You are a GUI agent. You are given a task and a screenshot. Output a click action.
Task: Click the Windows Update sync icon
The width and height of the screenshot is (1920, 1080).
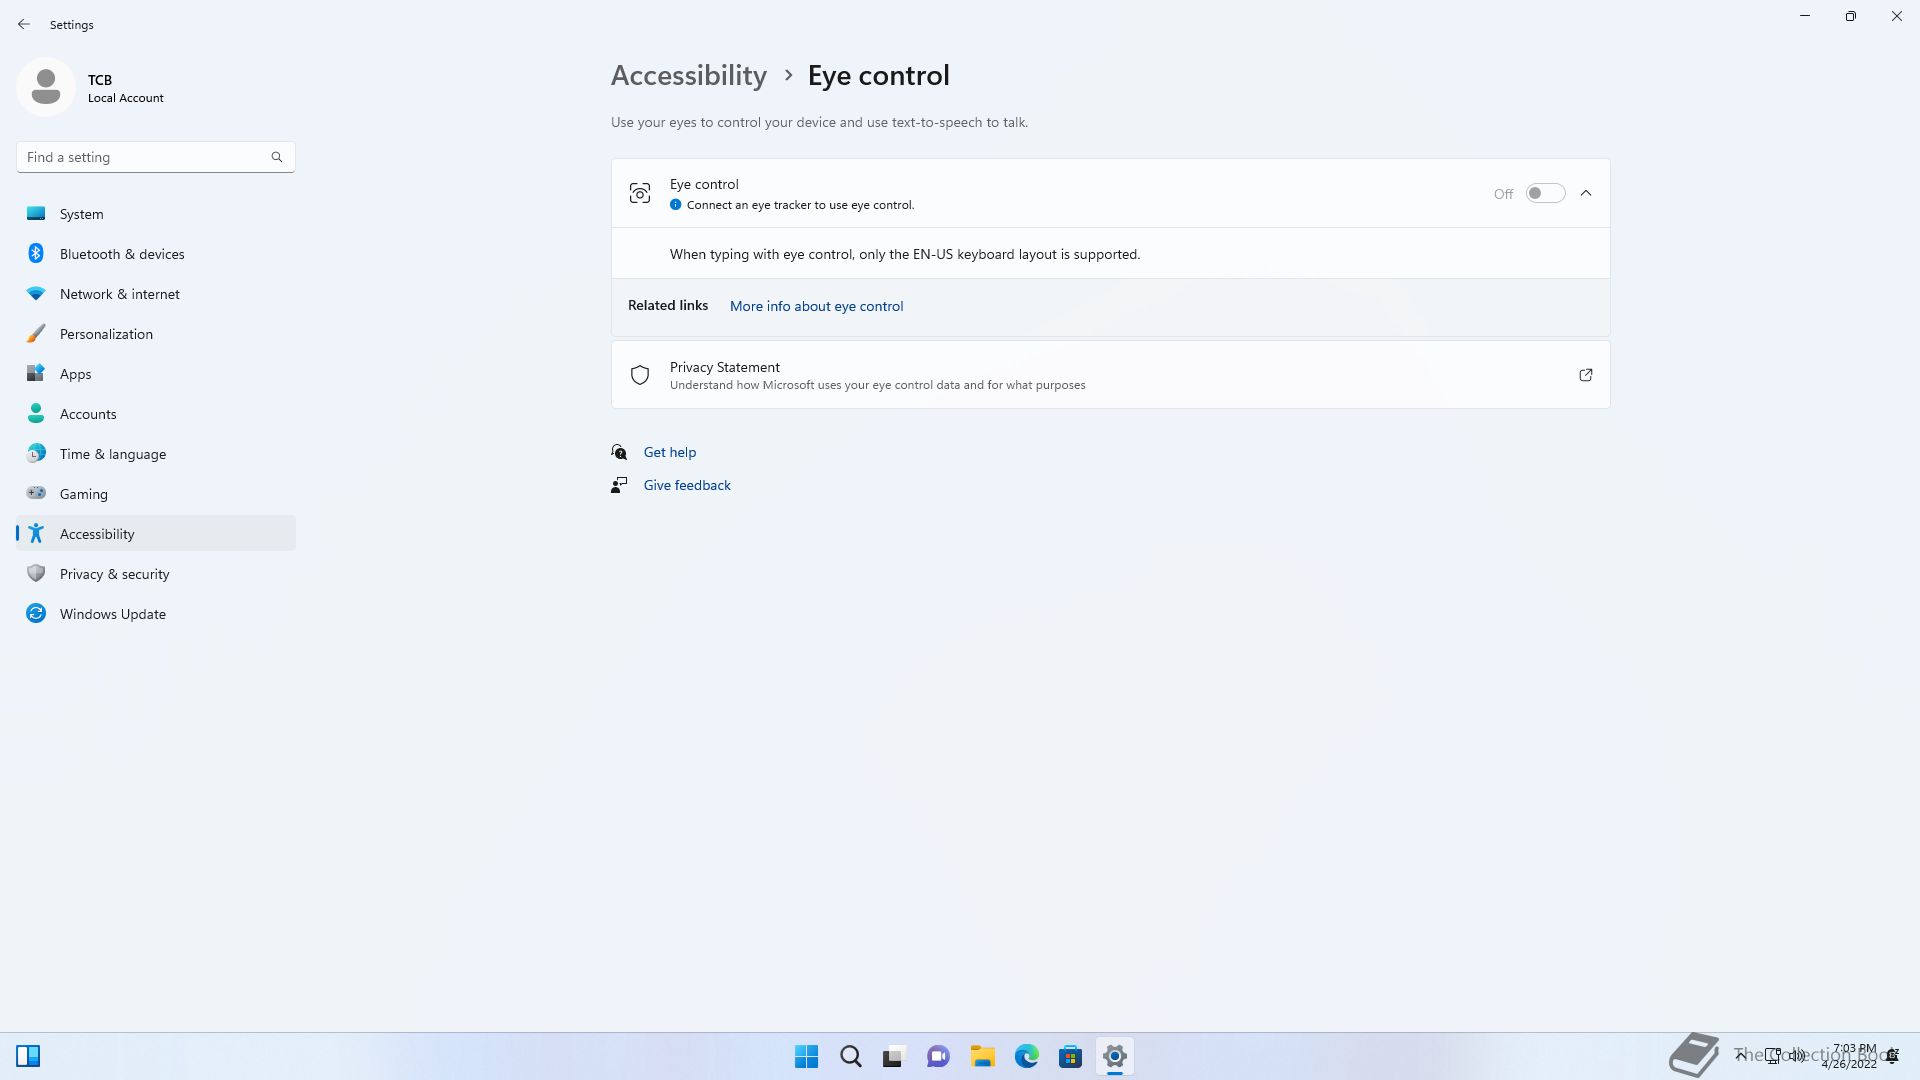tap(36, 613)
